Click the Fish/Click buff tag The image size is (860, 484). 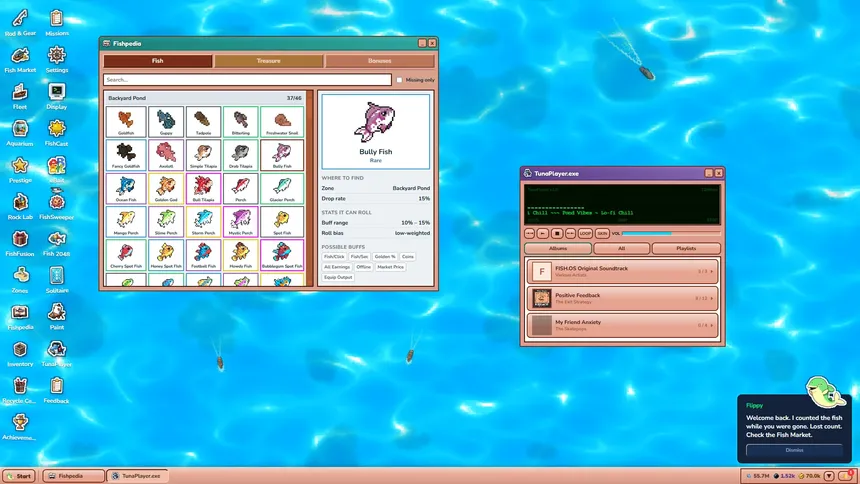334,256
